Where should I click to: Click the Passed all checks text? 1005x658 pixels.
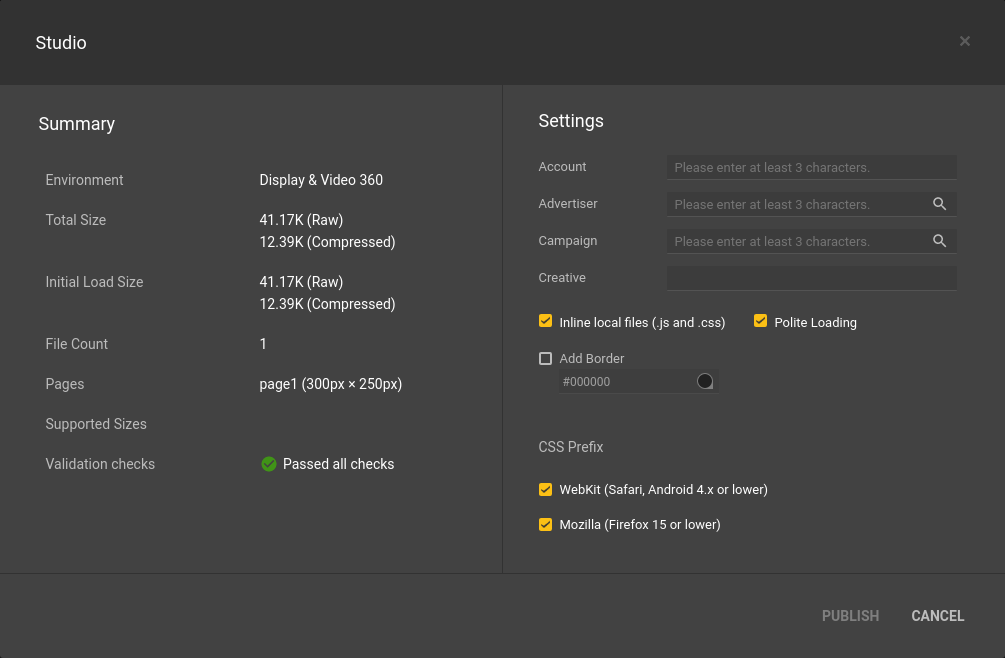[x=338, y=464]
